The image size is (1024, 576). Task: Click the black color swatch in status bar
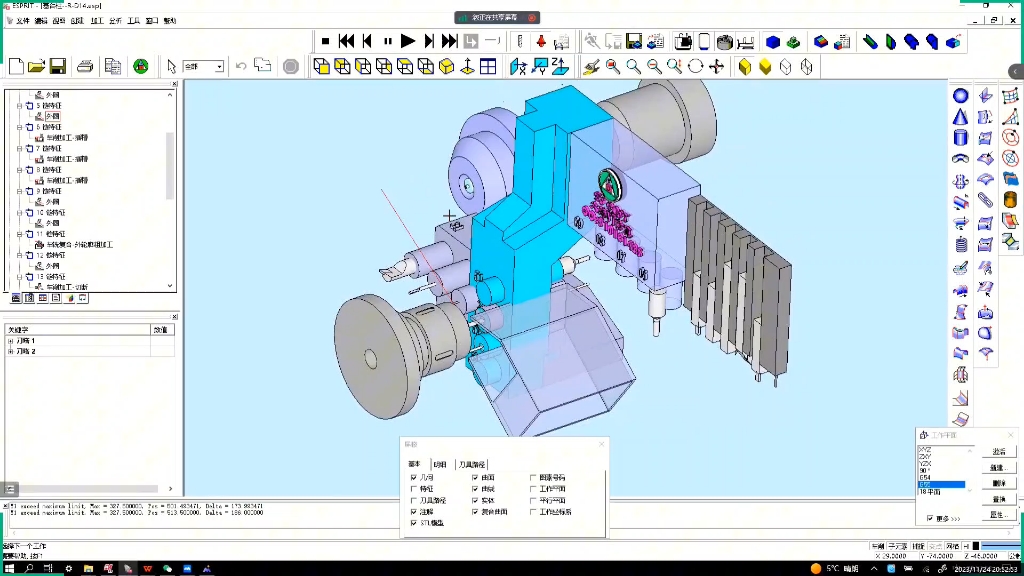(x=976, y=546)
